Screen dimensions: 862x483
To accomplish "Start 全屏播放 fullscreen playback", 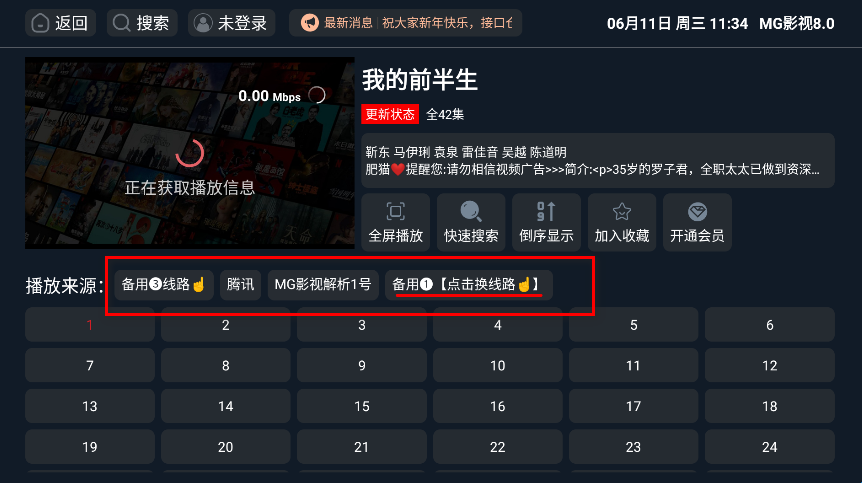I will click(396, 223).
